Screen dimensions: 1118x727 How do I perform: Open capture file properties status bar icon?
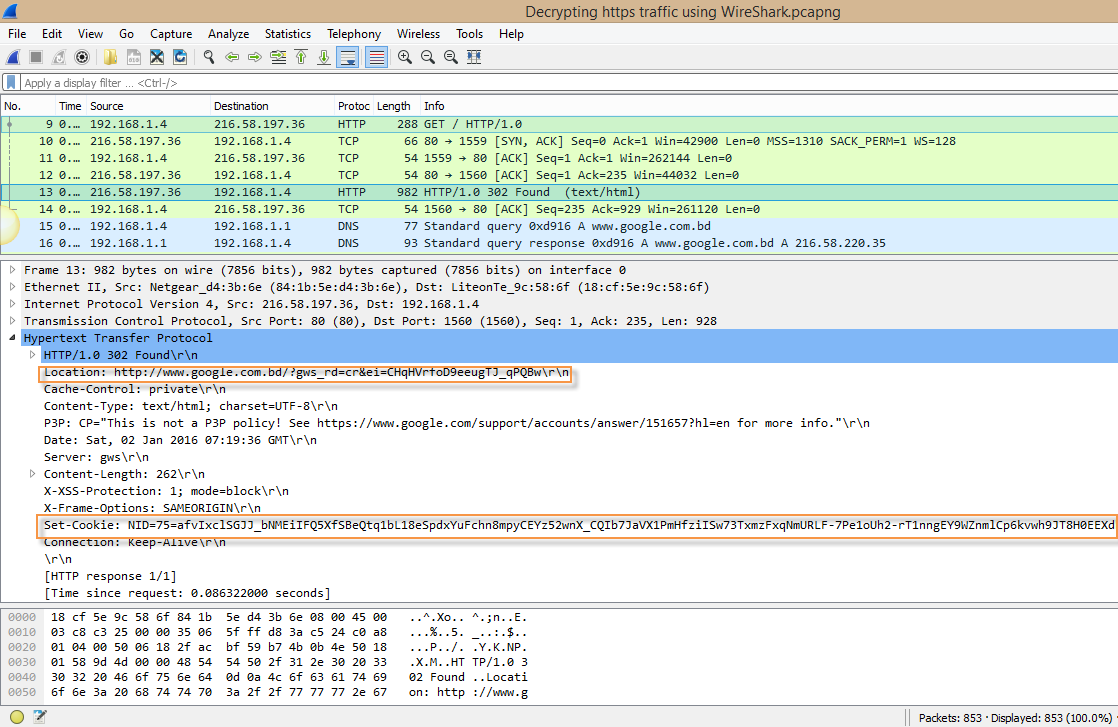pos(40,717)
